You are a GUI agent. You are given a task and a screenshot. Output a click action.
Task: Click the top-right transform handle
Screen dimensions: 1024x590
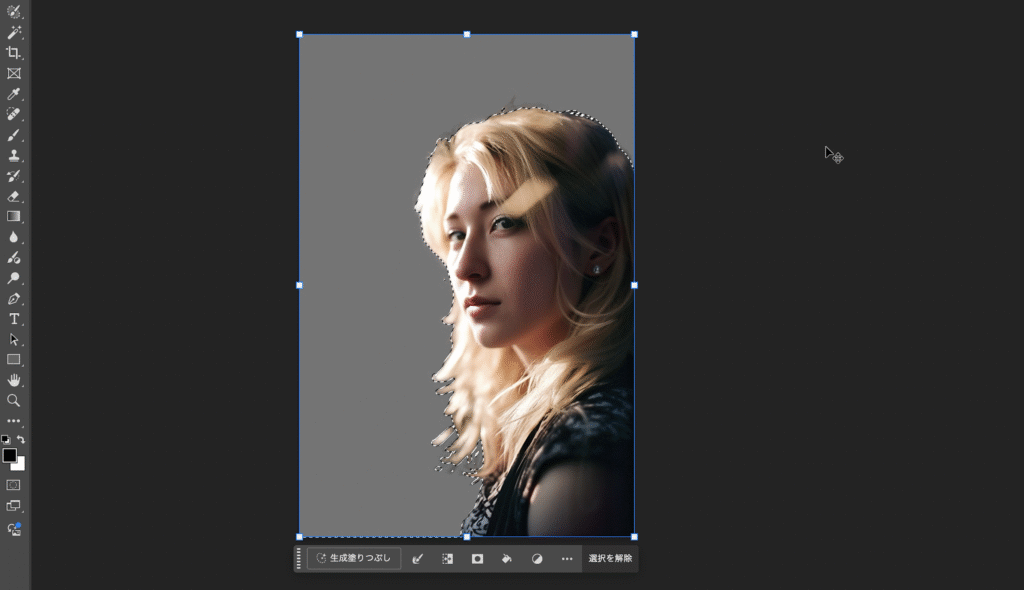(x=634, y=35)
